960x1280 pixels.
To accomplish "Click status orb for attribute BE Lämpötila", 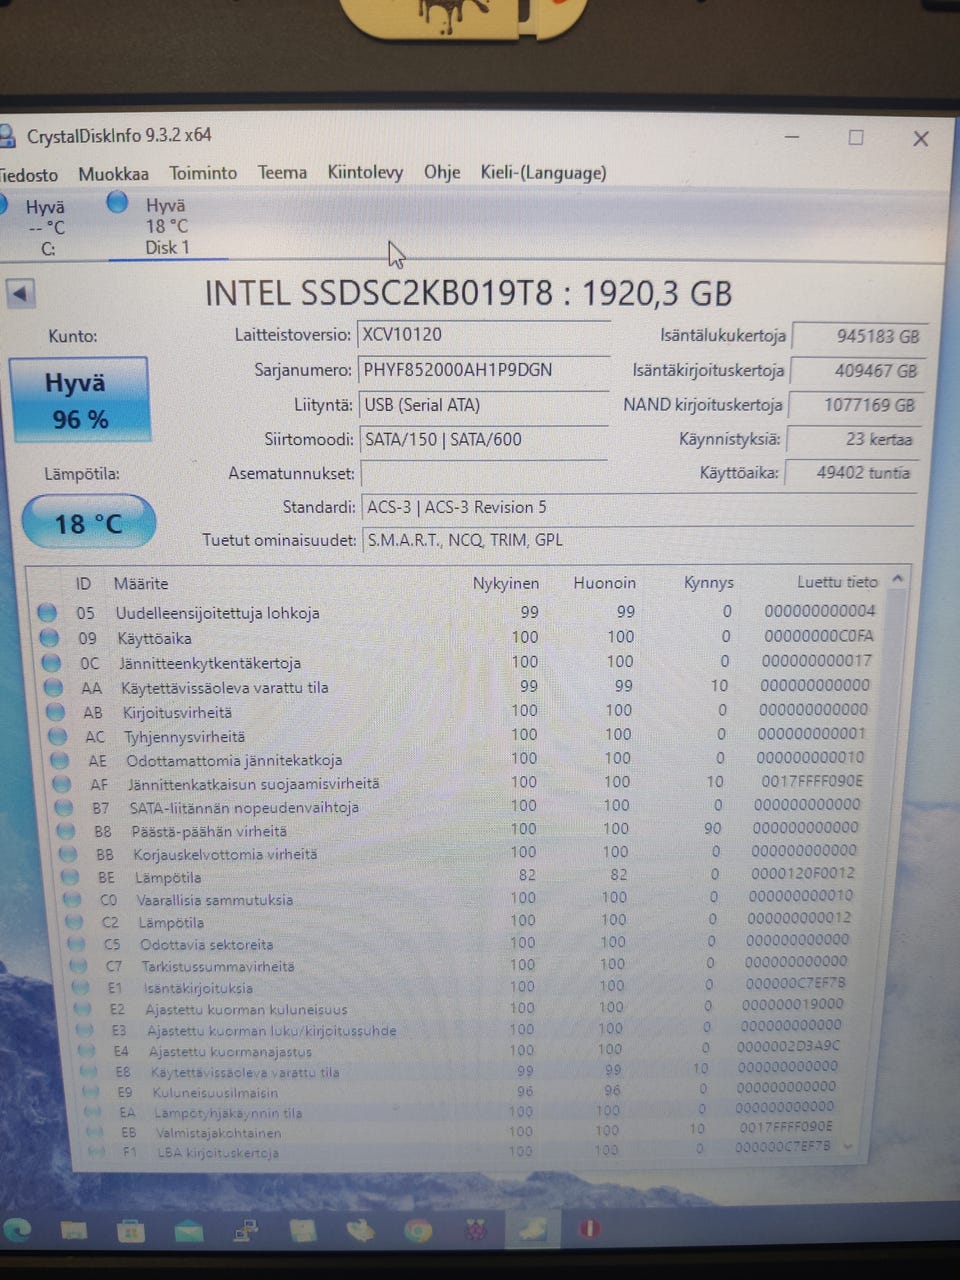I will pyautogui.click(x=70, y=877).
